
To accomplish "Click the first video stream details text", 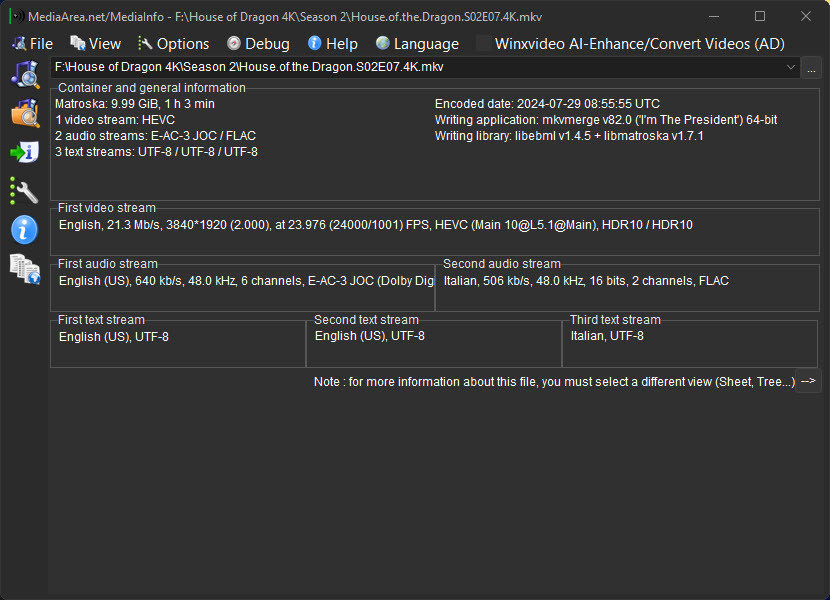I will [x=376, y=225].
